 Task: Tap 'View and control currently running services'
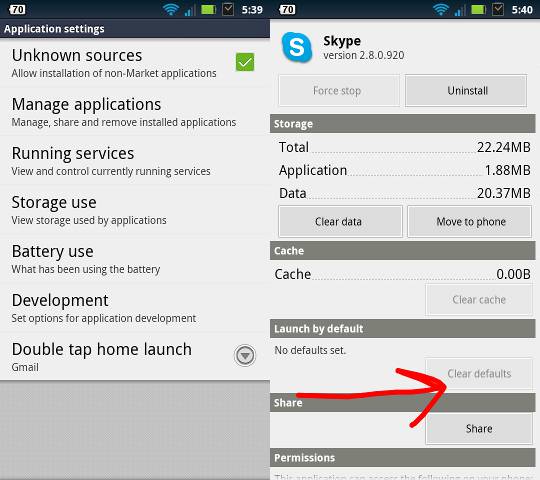pyautogui.click(x=111, y=171)
